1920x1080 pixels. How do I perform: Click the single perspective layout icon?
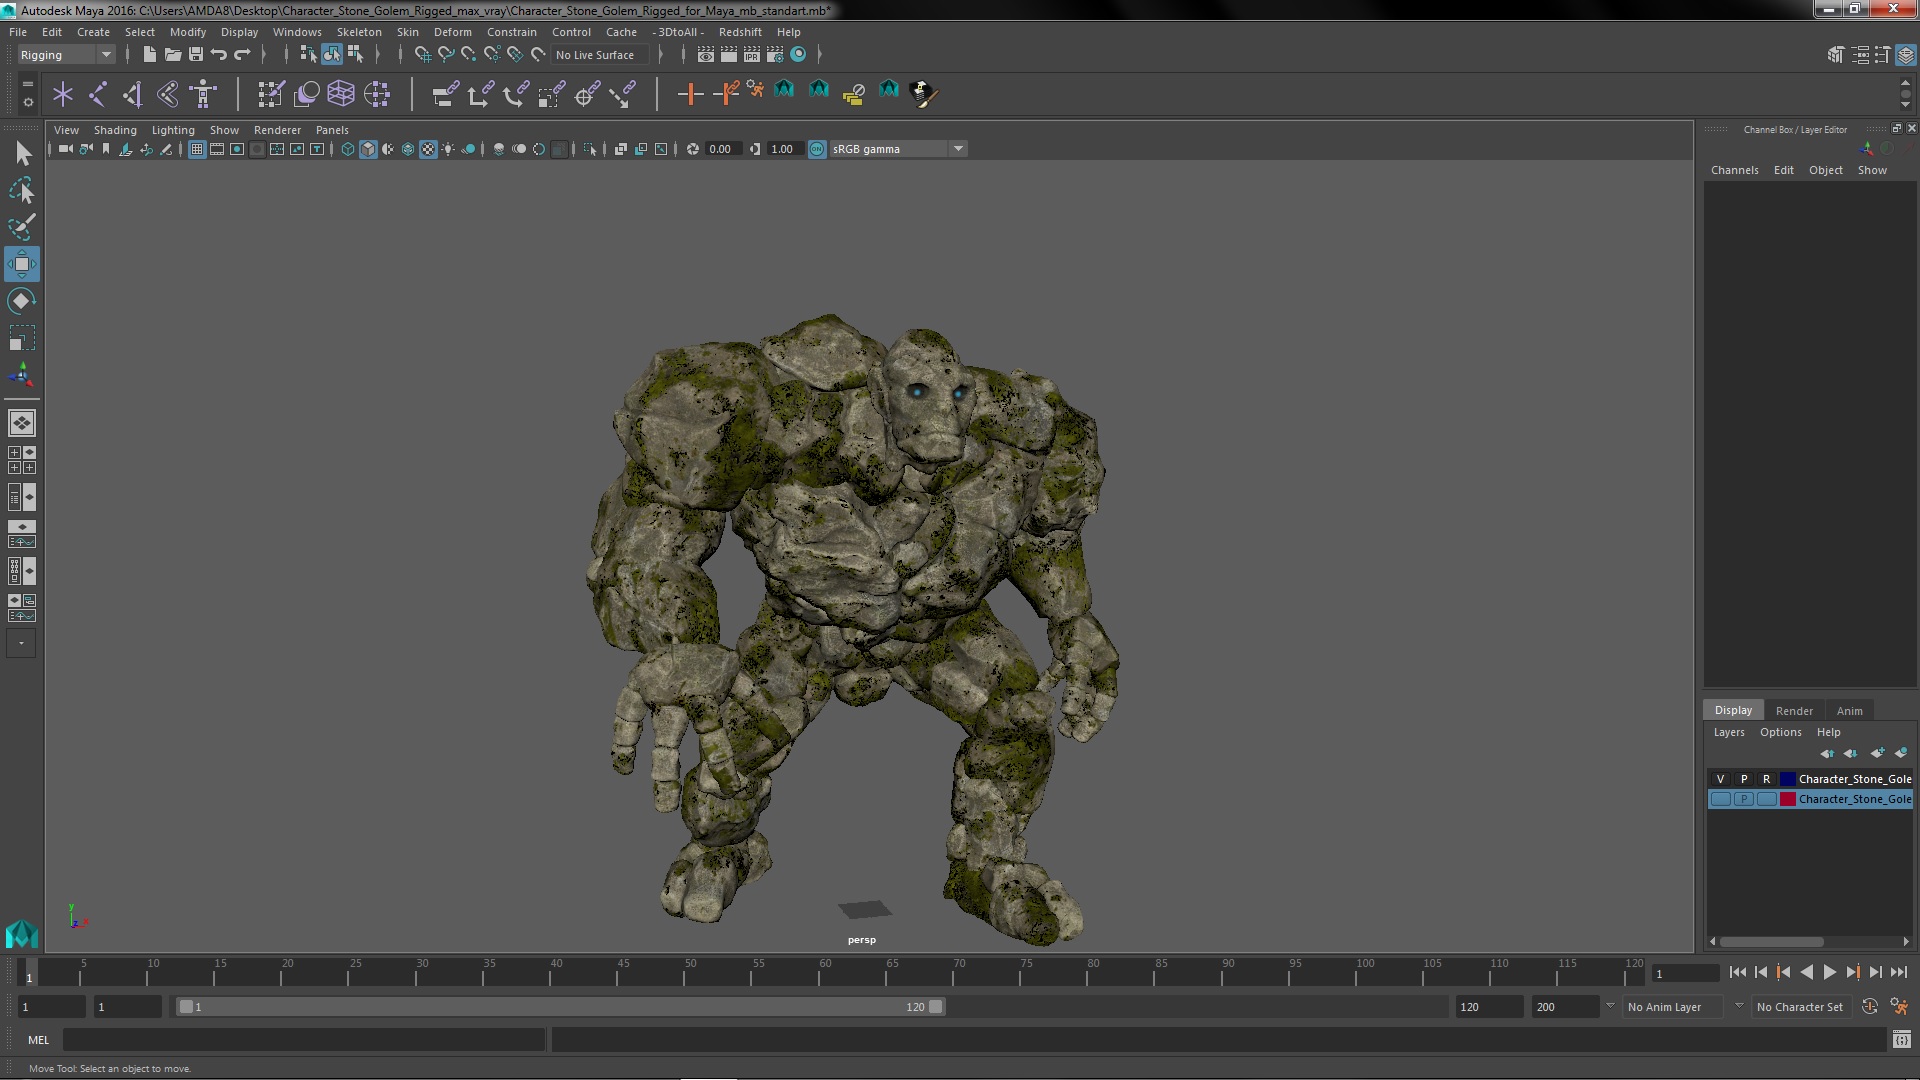tap(22, 423)
